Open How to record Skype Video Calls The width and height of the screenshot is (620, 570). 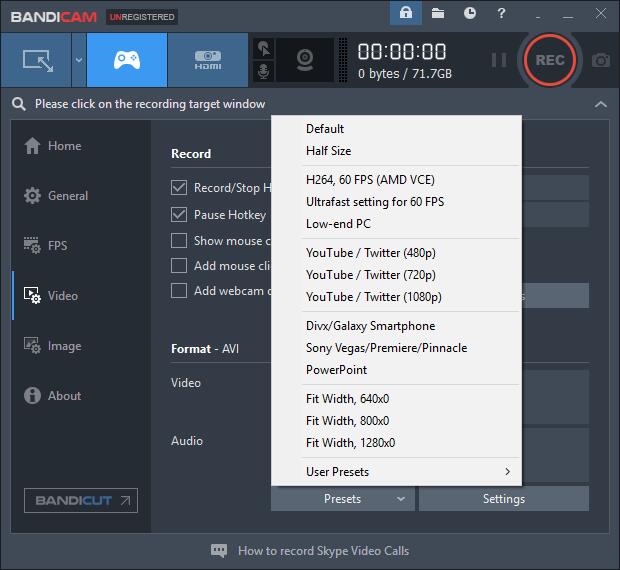coord(323,551)
